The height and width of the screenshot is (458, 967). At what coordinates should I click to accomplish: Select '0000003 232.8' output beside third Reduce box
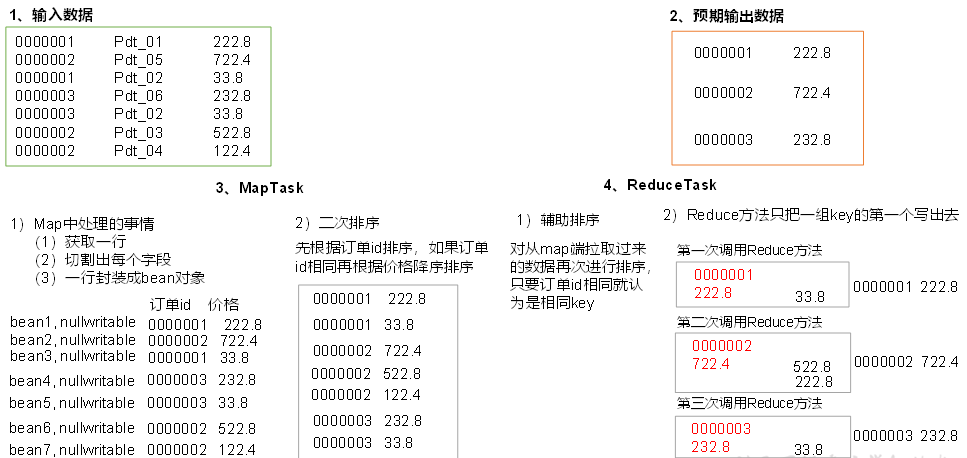pos(906,436)
